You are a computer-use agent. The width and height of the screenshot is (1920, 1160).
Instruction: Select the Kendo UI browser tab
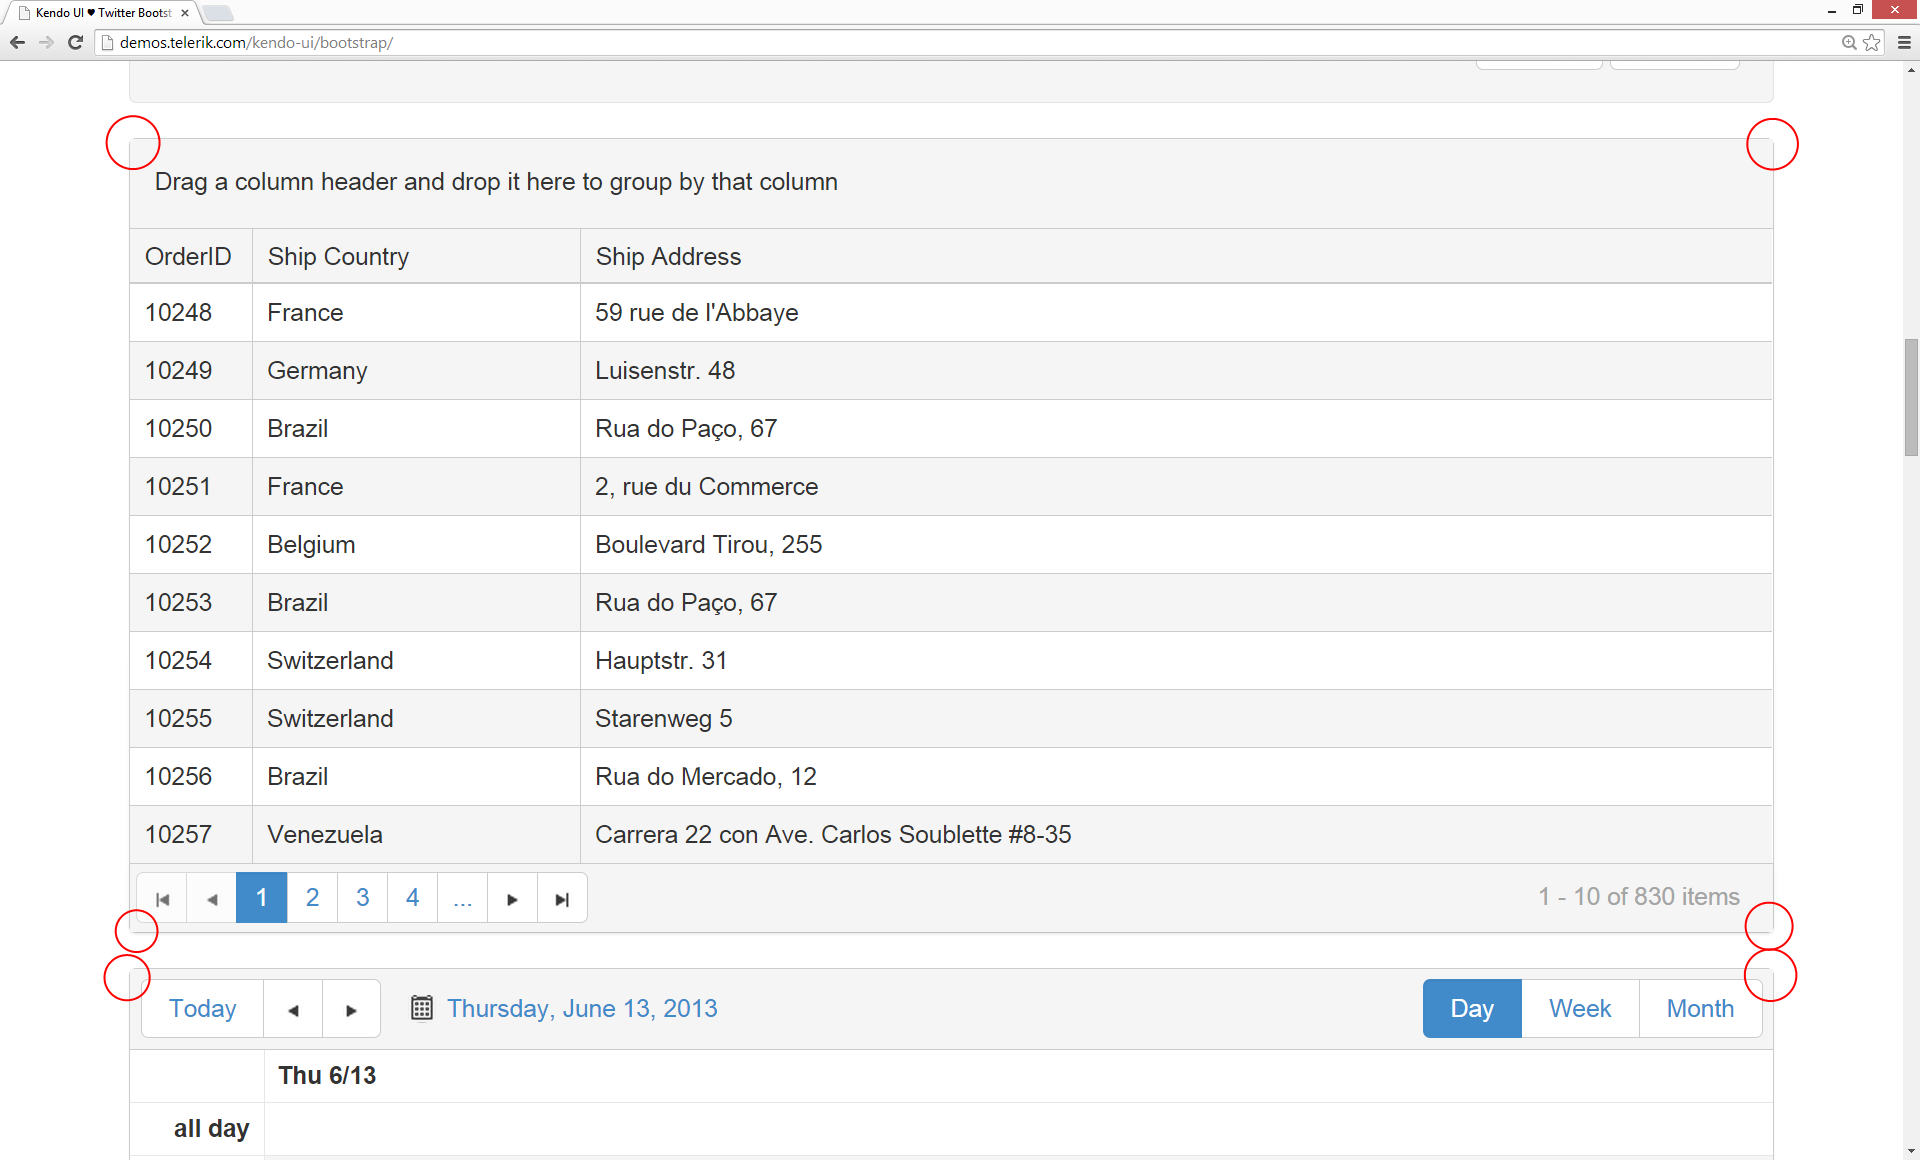coord(102,13)
